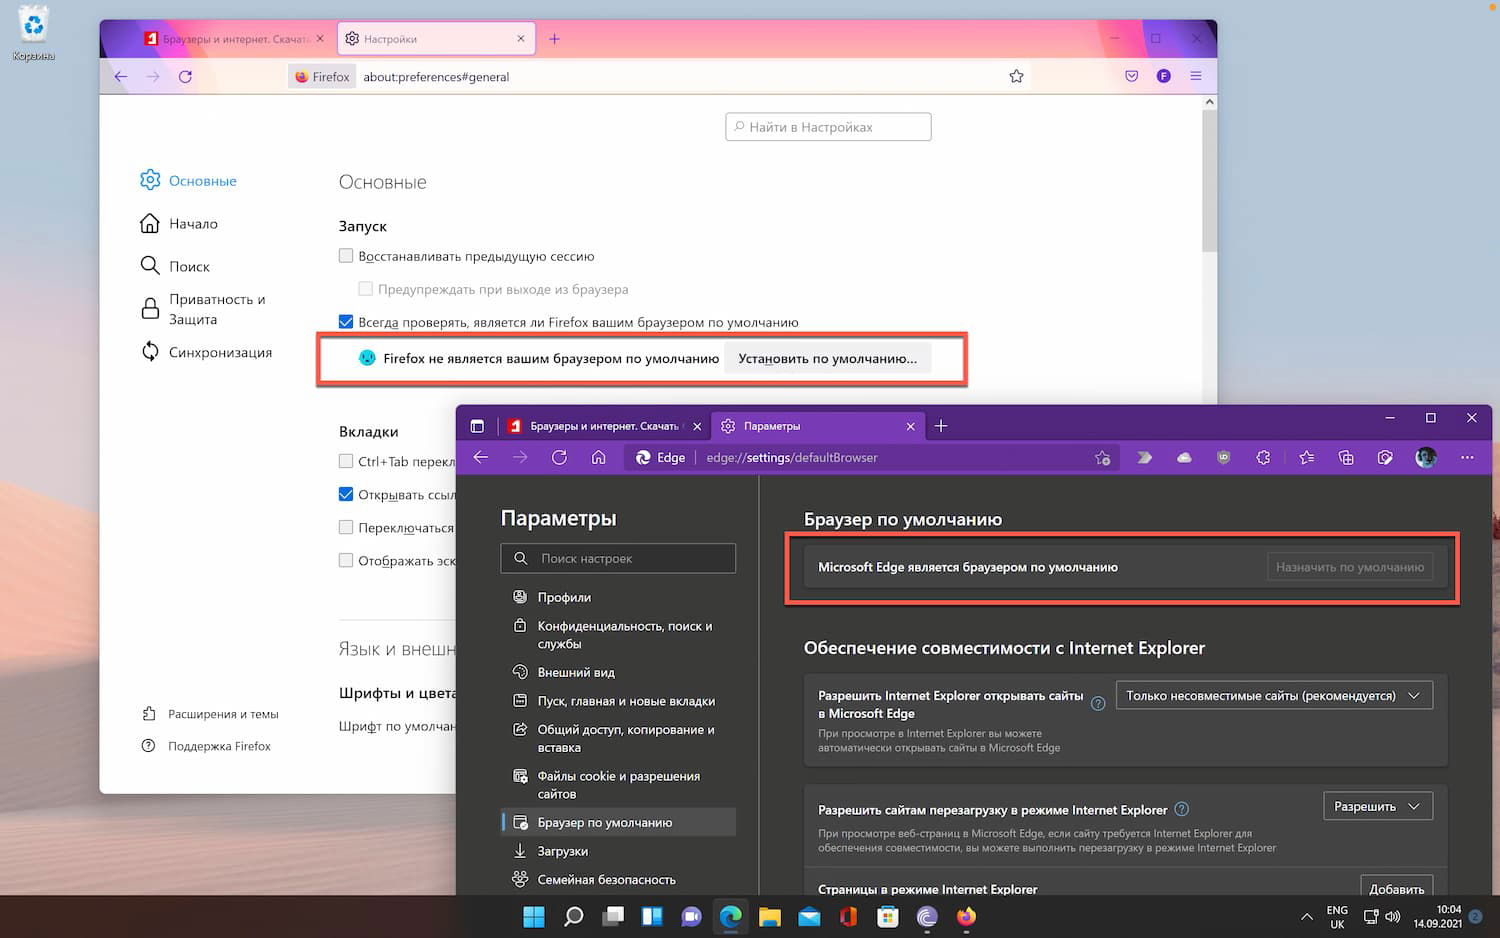Image resolution: width=1500 pixels, height=938 pixels.
Task: Open the Edge profile avatar
Action: pyautogui.click(x=1426, y=457)
